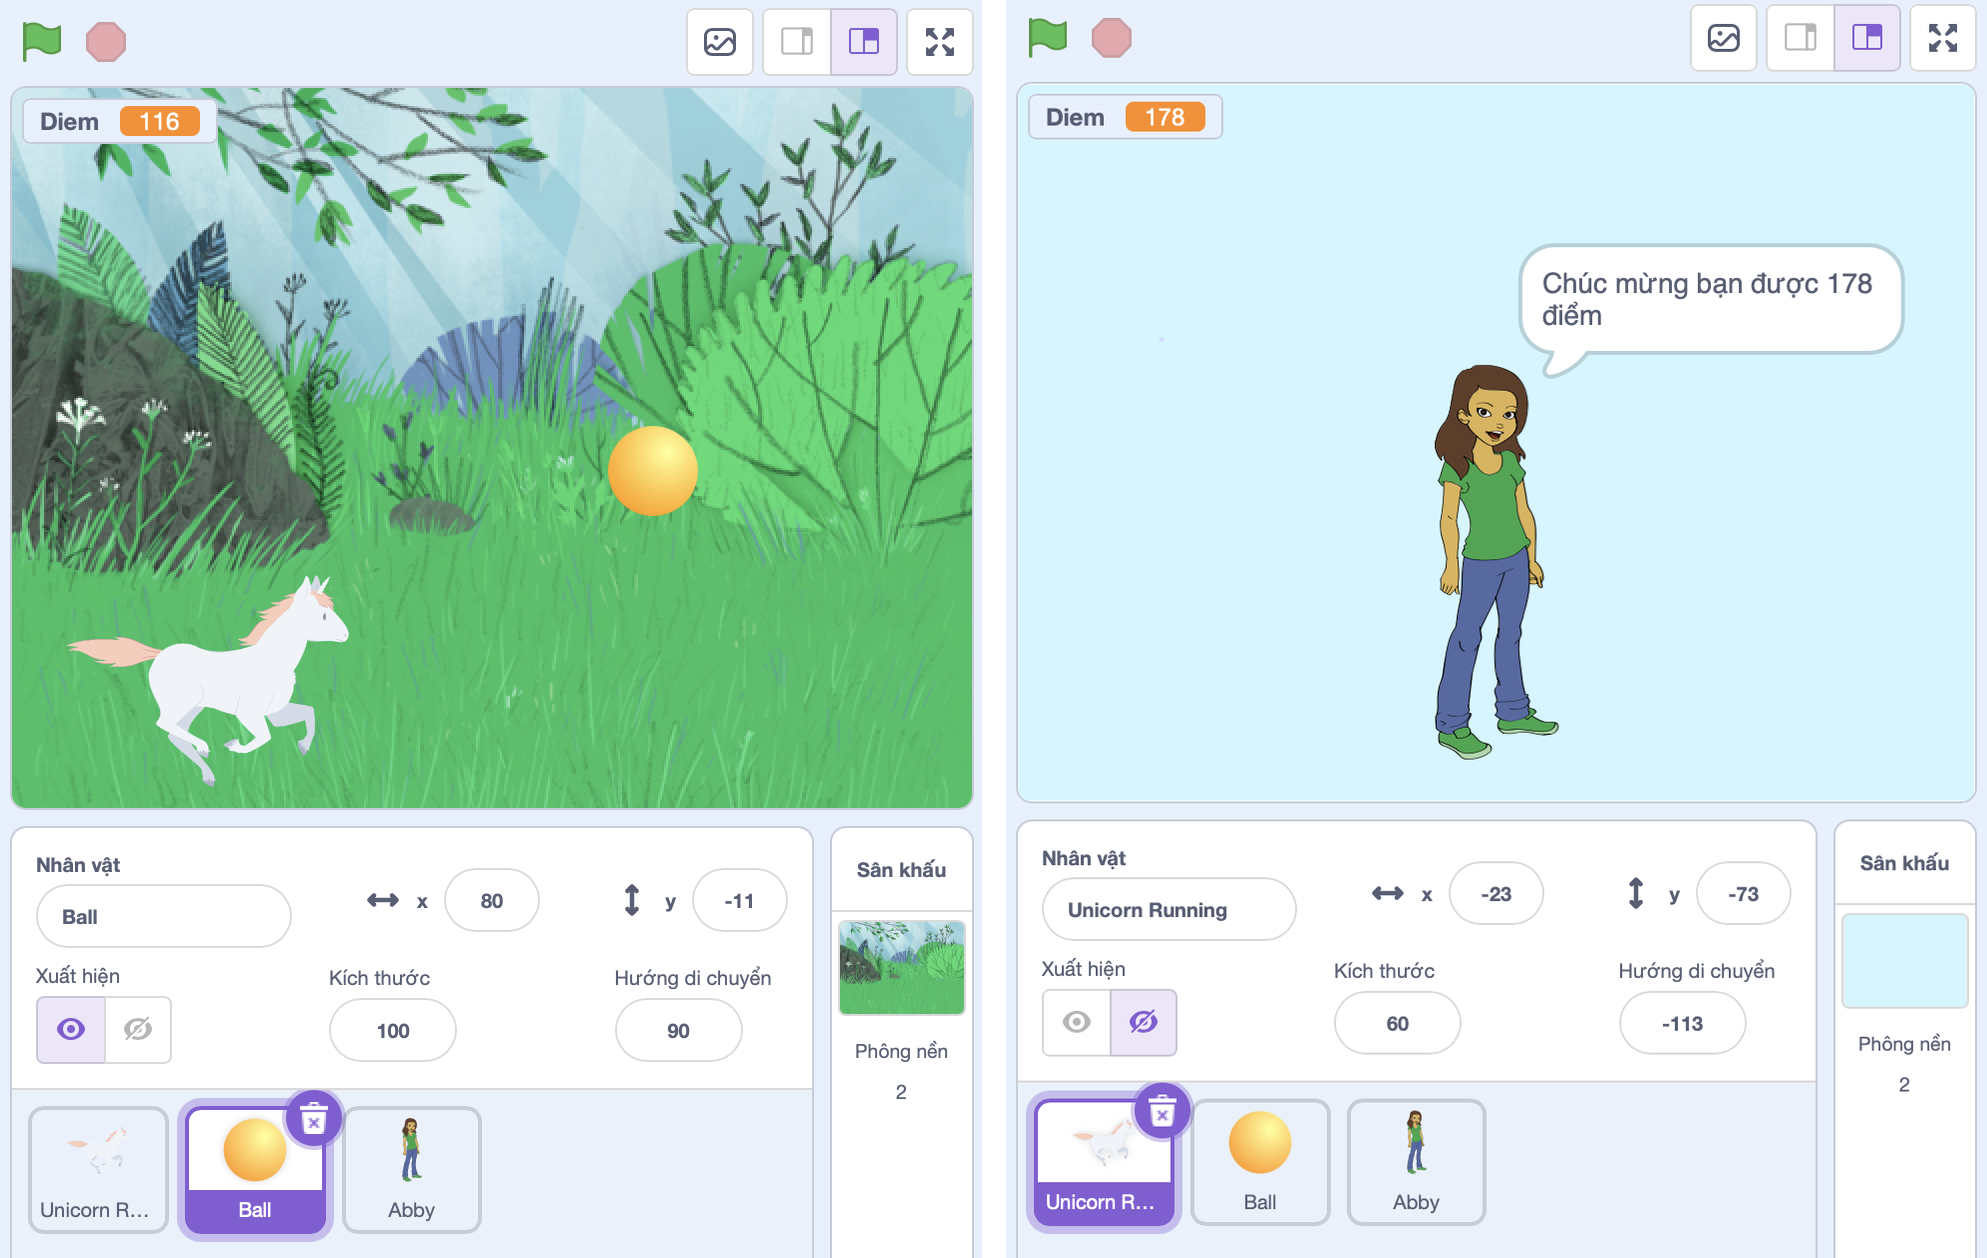Select forest stage backdrop thumbnail, left window

click(x=901, y=967)
